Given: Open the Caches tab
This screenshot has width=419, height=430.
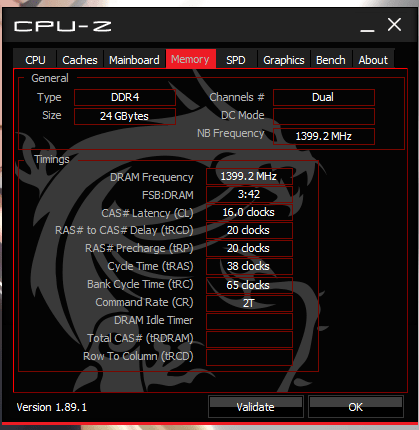Looking at the screenshot, I should [x=80, y=60].
